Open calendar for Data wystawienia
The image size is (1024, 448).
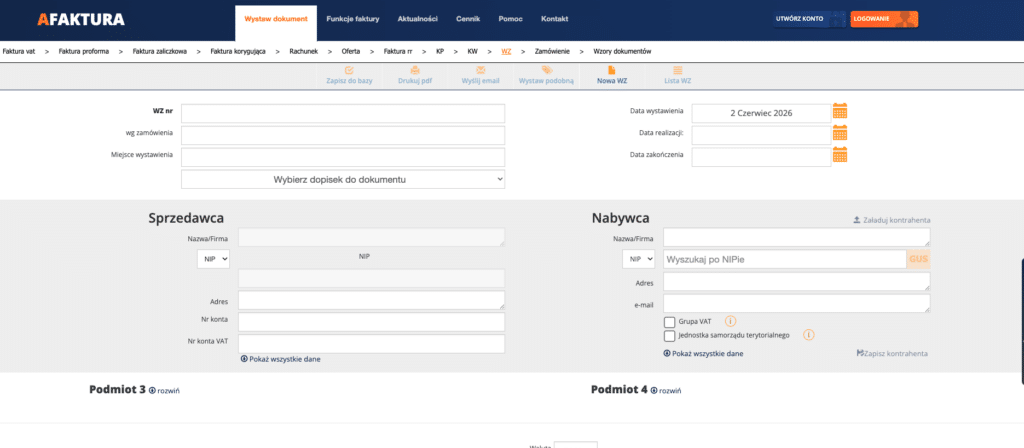[840, 112]
